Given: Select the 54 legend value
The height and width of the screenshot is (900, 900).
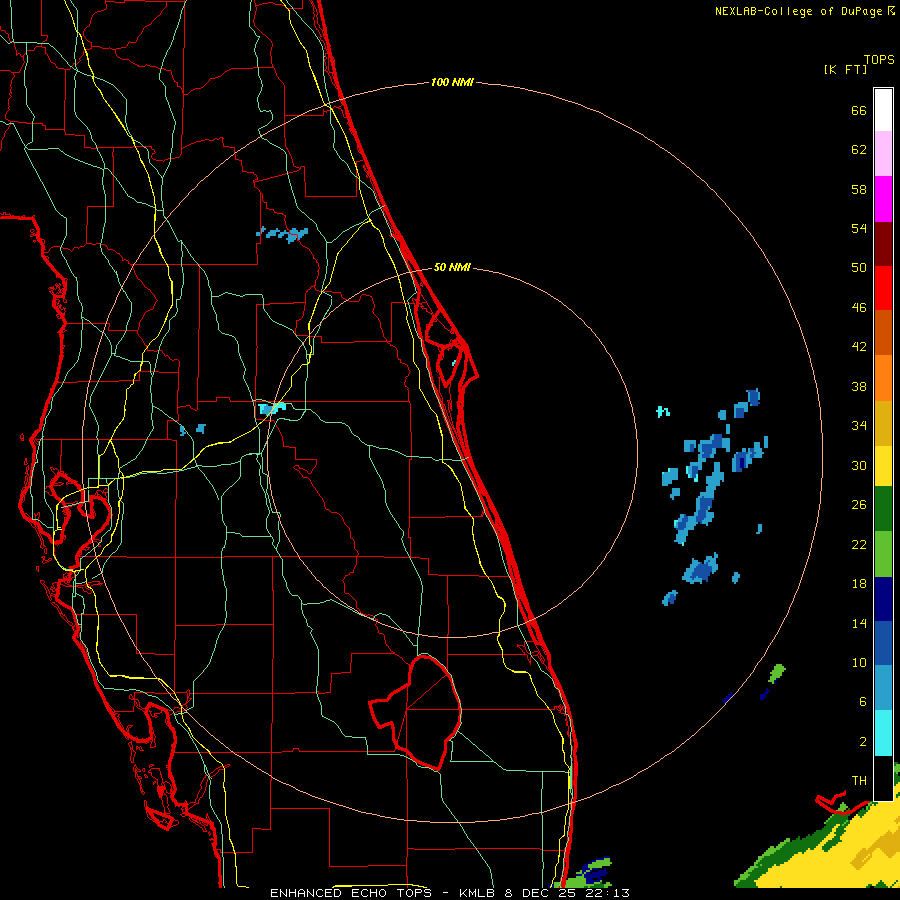Looking at the screenshot, I should tap(859, 228).
